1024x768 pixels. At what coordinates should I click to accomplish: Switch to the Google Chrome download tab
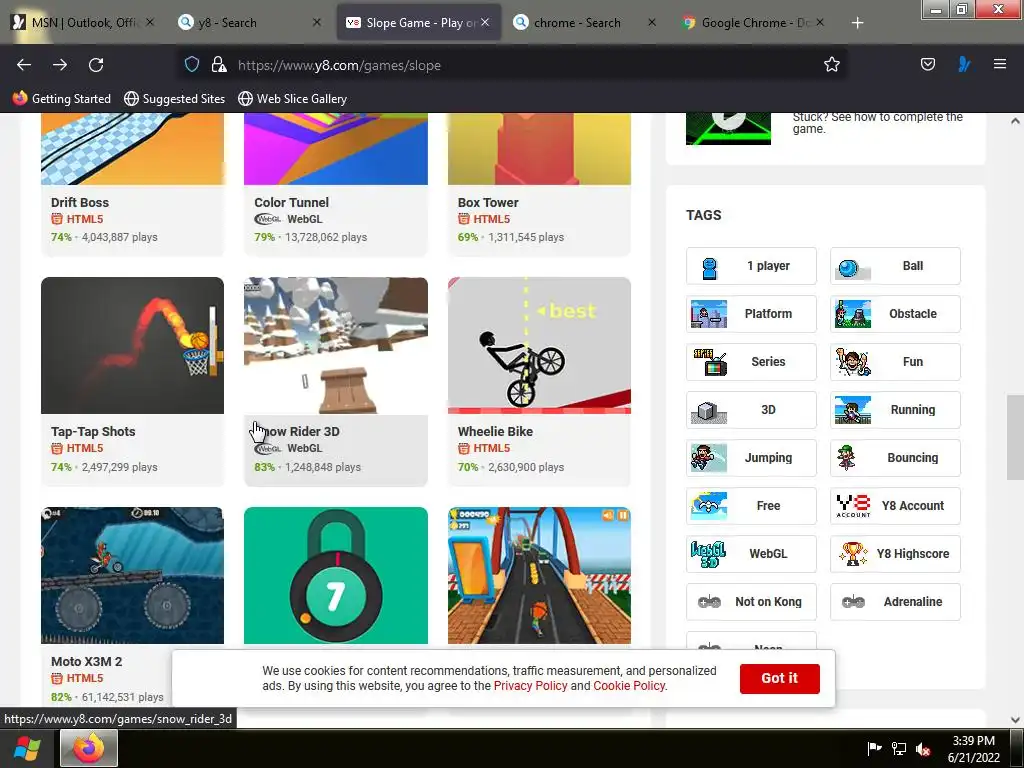tap(752, 22)
